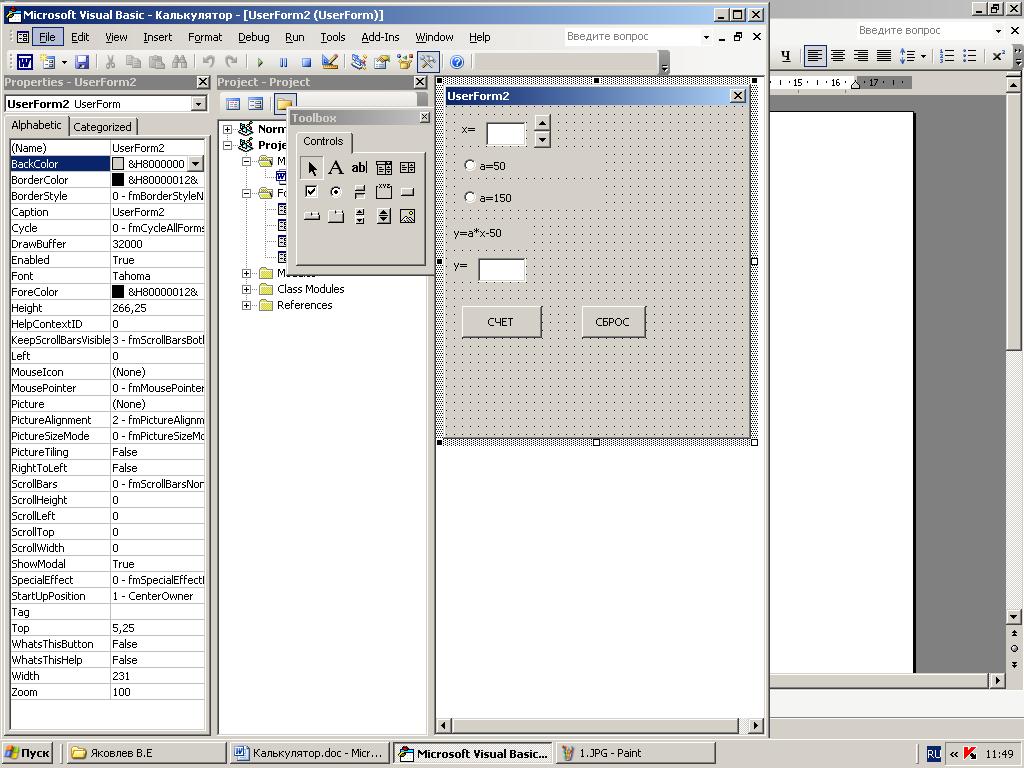Viewport: 1024px width, 768px height.
Task: Click the Reset stop toolbar icon
Action: (306, 63)
